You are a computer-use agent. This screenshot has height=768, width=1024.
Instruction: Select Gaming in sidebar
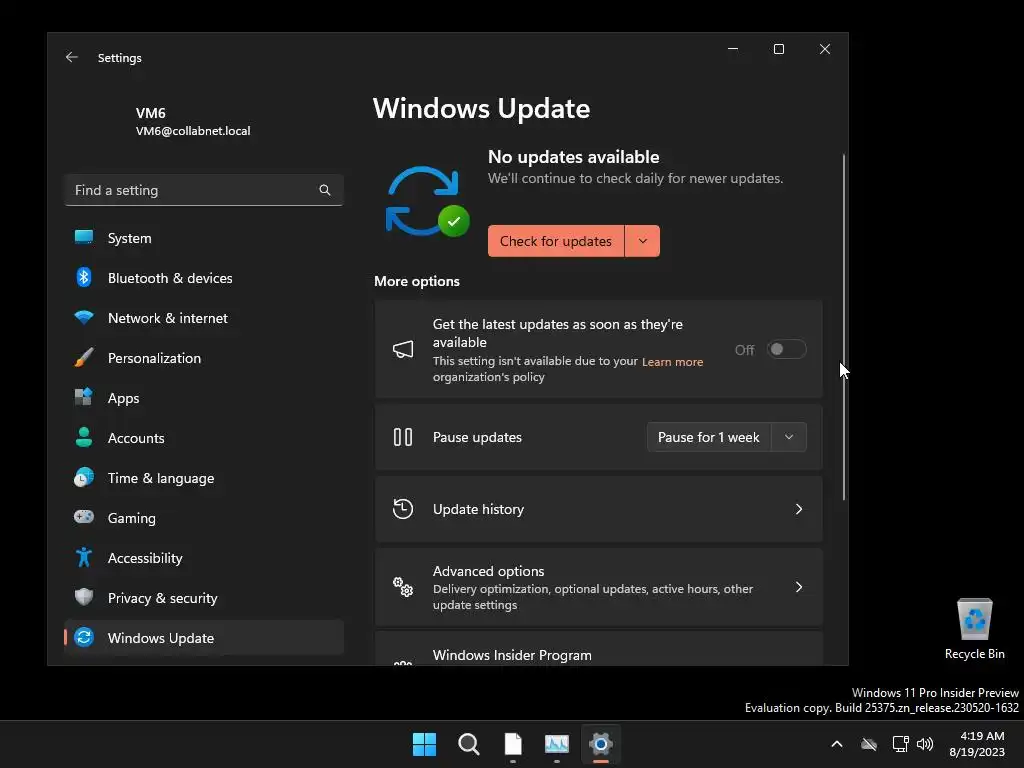point(204,518)
